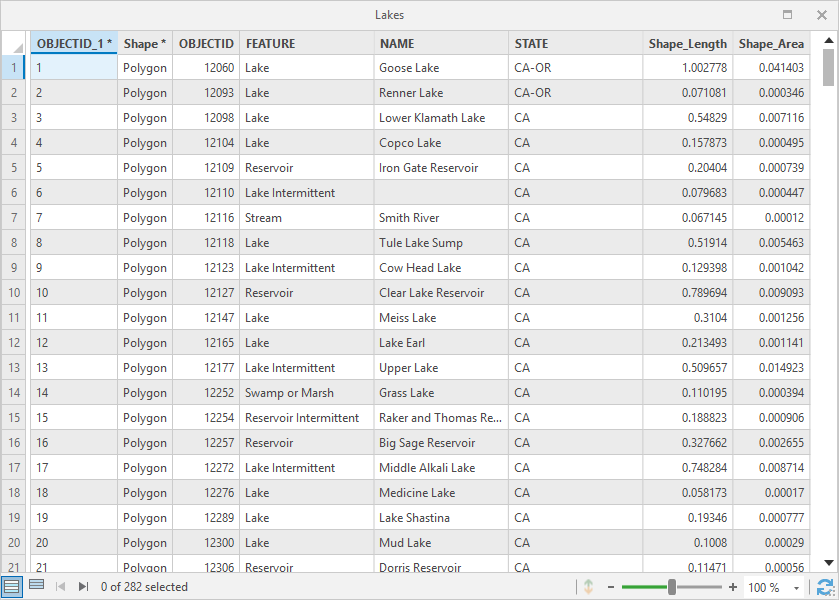
Task: Select the OBJECTID column header
Action: click(x=206, y=43)
